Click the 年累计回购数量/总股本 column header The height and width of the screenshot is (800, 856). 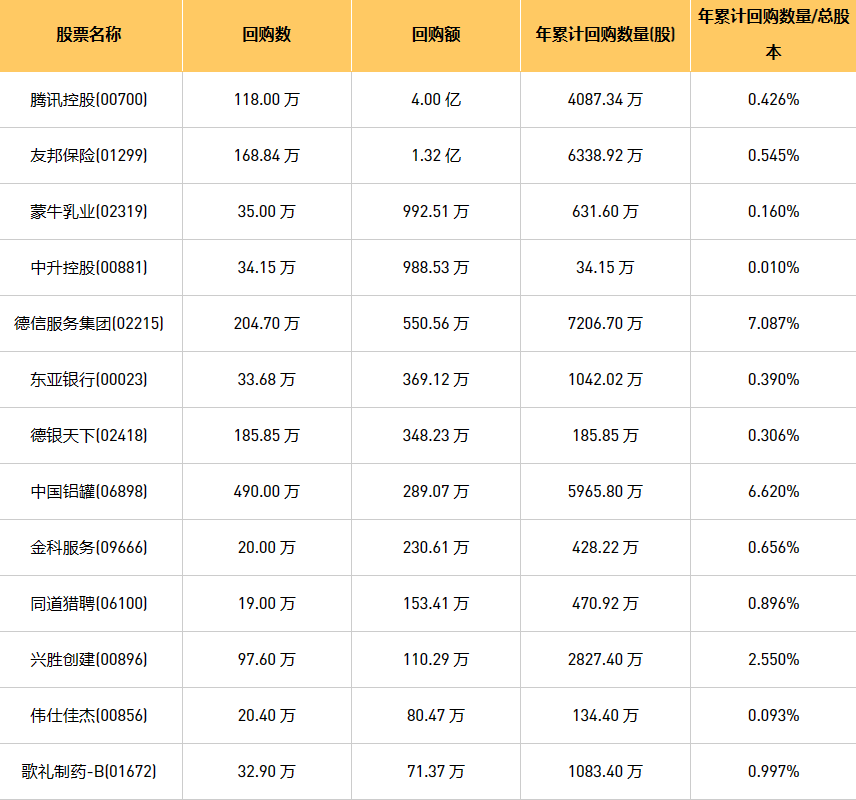tap(773, 34)
